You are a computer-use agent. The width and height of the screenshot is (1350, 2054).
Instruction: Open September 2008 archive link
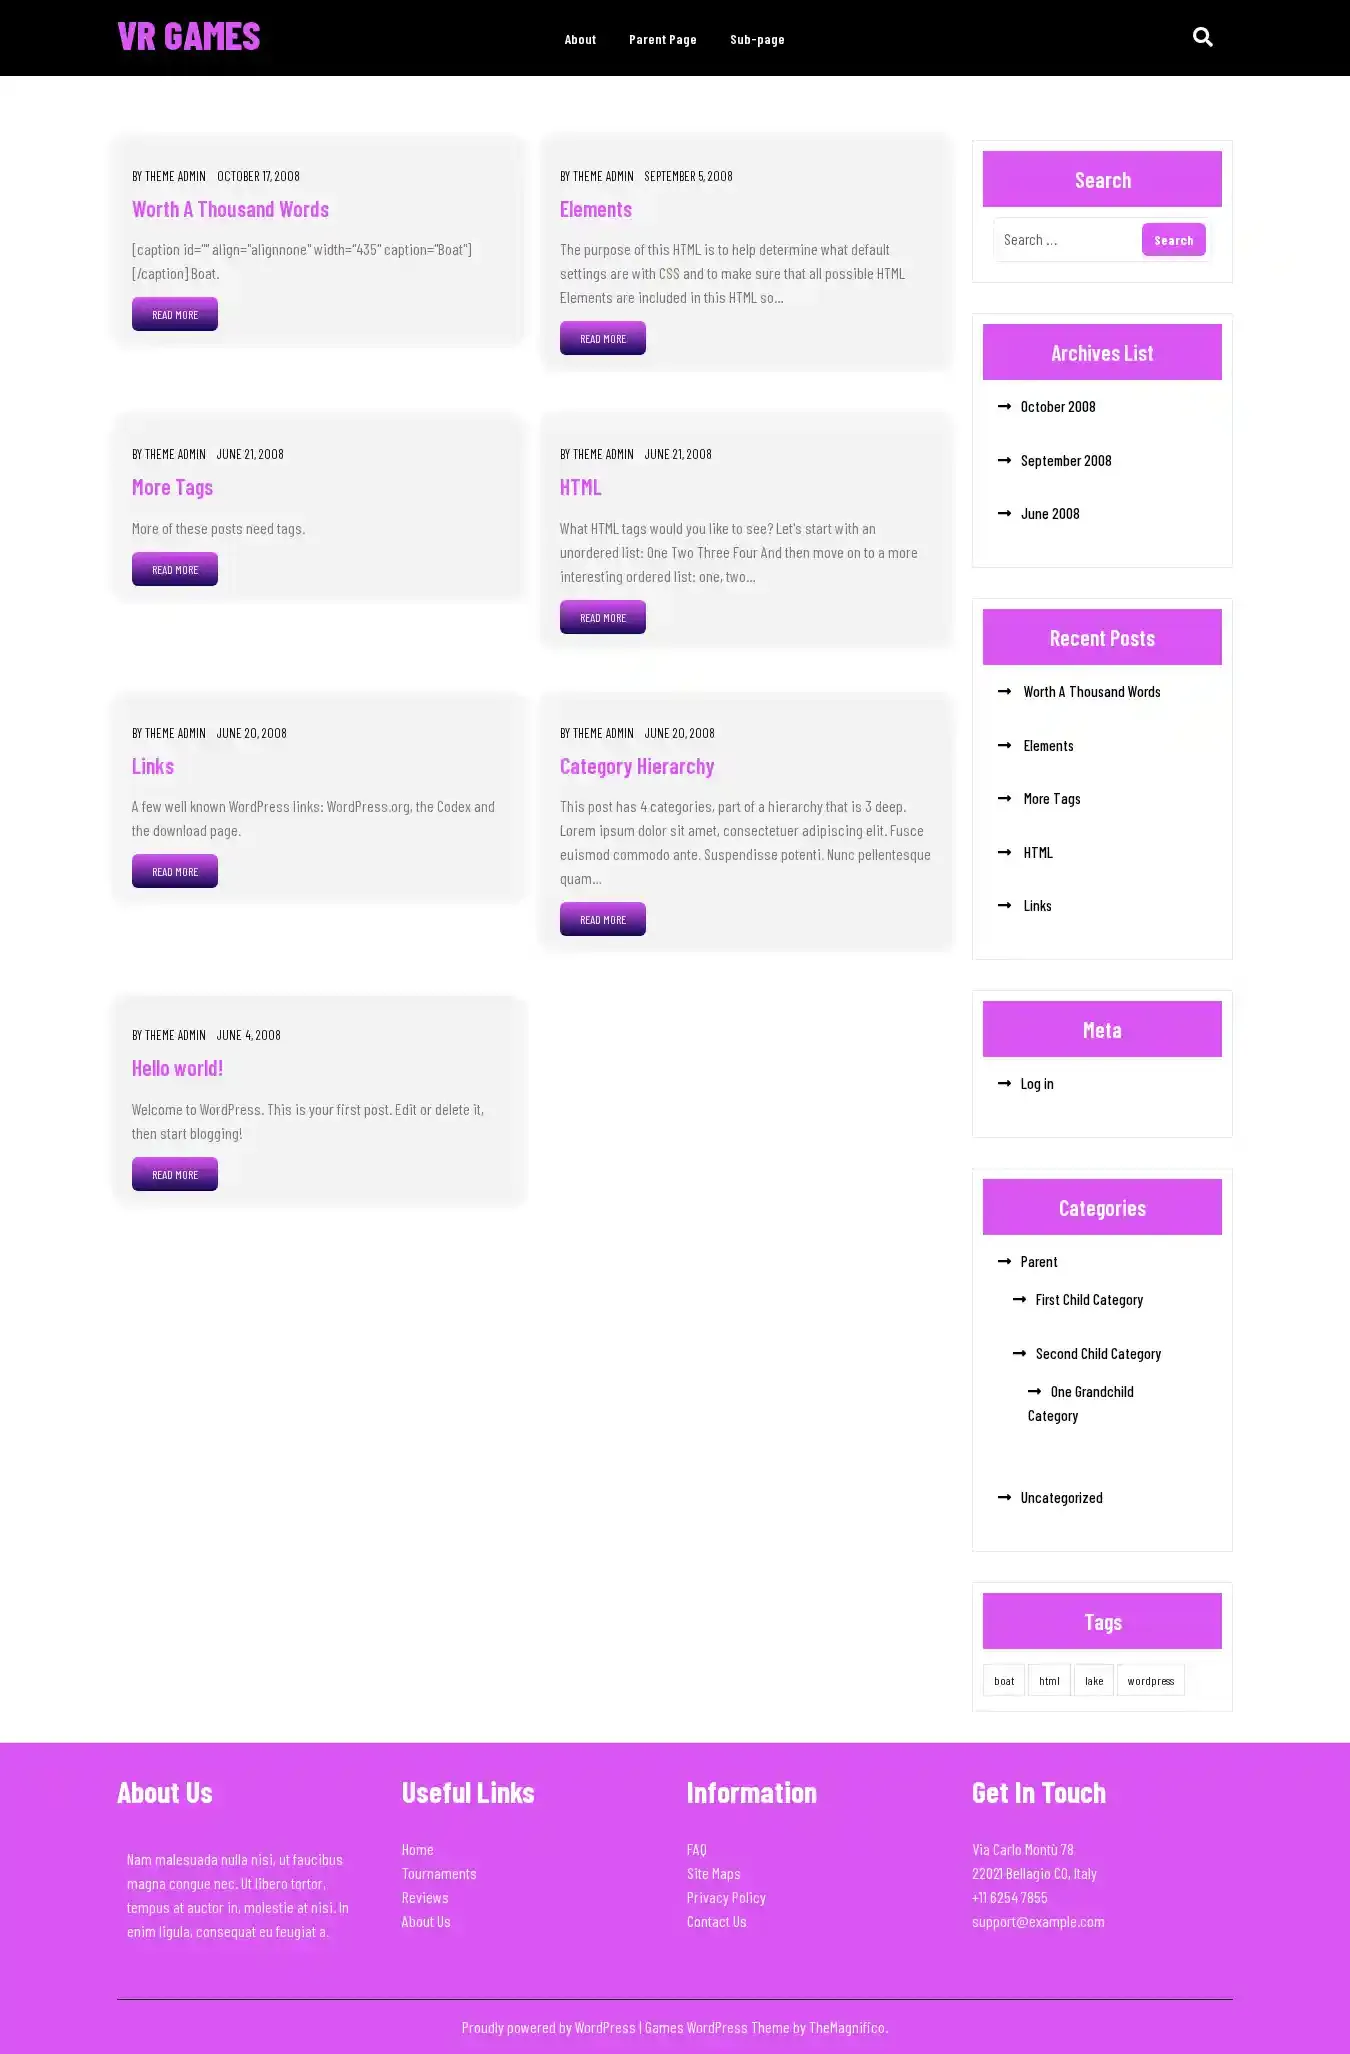coord(1066,460)
